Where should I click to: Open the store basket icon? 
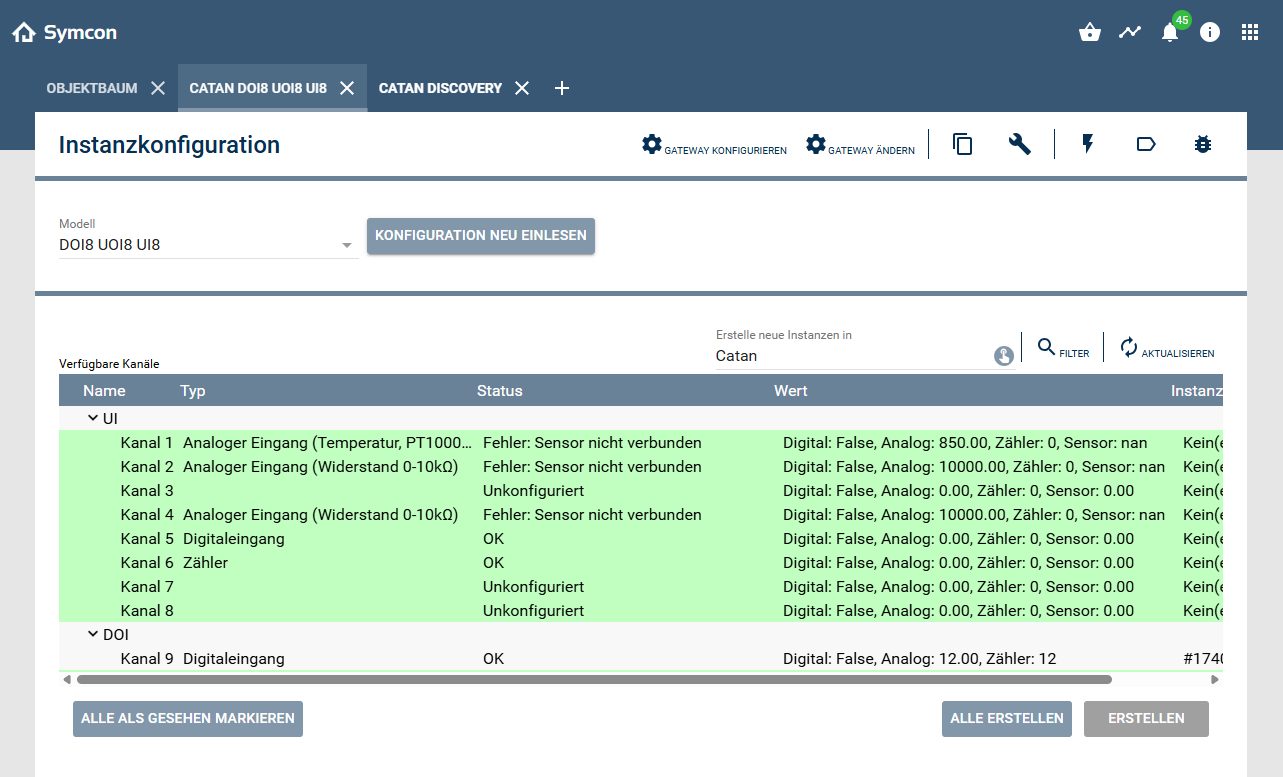(1090, 32)
